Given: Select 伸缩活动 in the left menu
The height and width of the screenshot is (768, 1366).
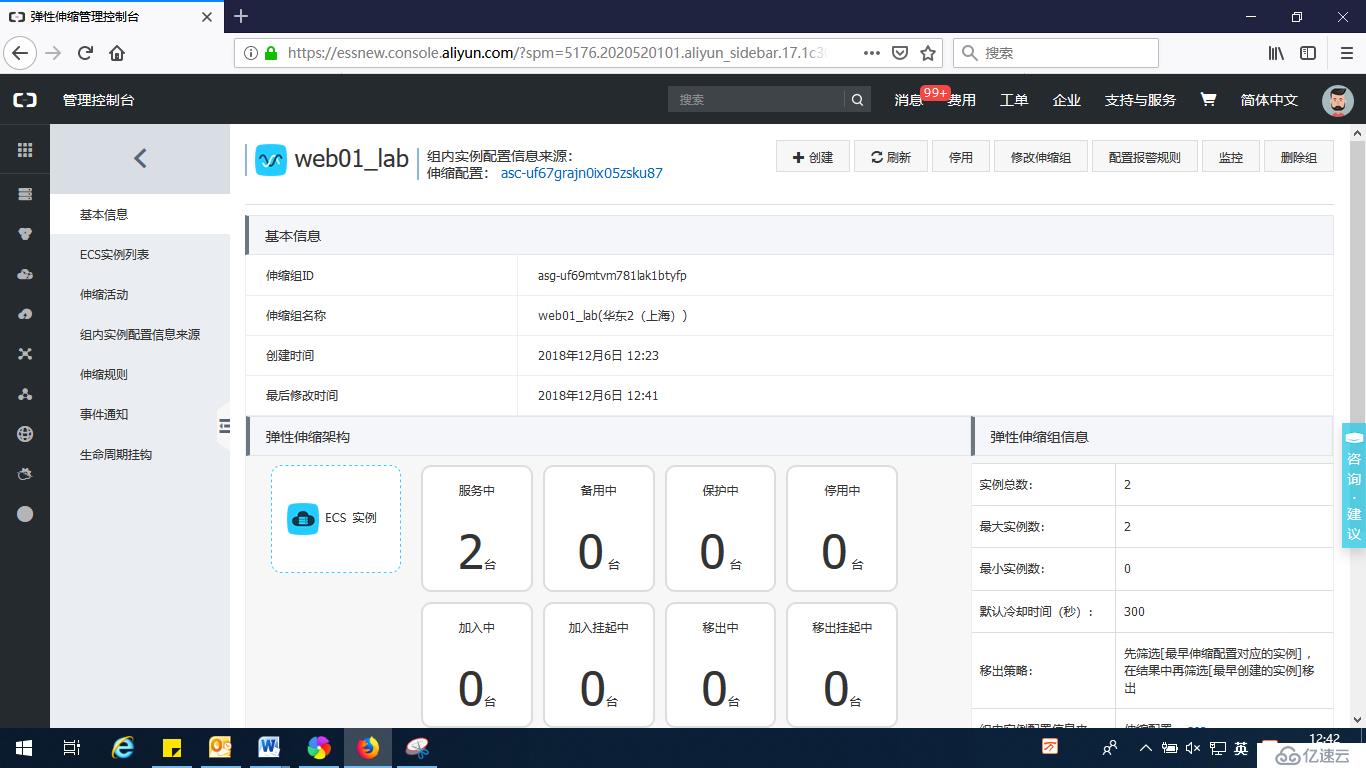Looking at the screenshot, I should 140,294.
